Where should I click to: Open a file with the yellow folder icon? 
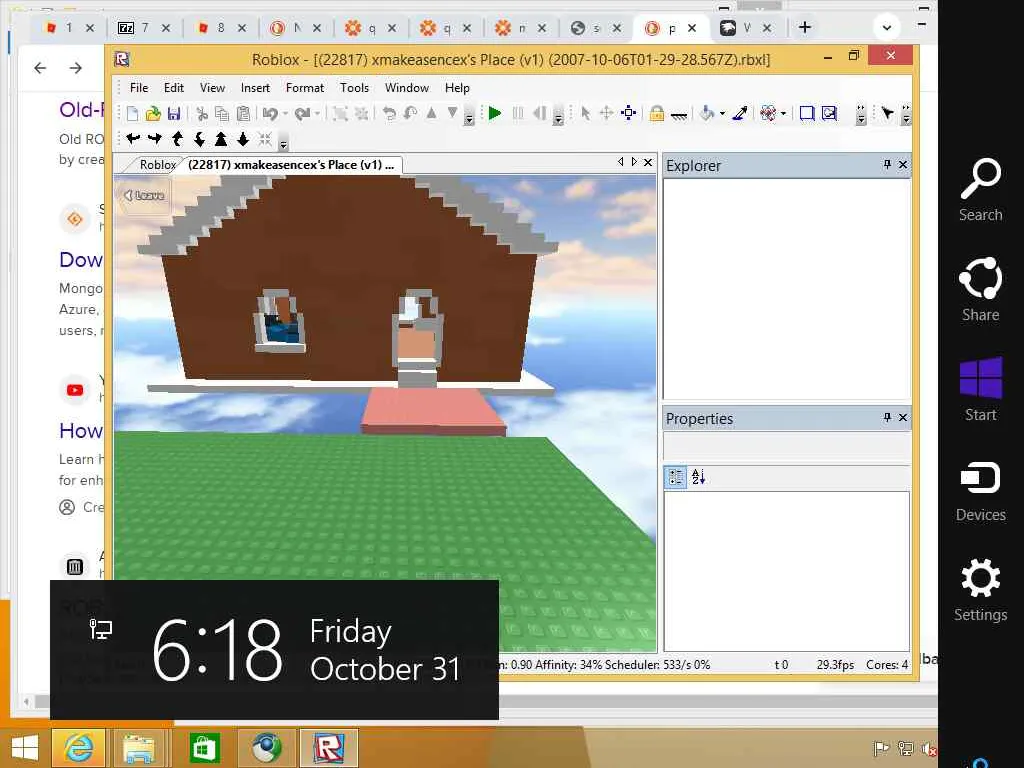(153, 114)
